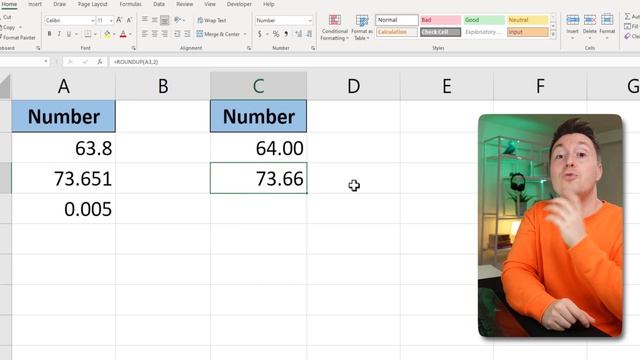Open the Alignment group dialog launcher
The height and width of the screenshot is (360, 640).
point(249,48)
